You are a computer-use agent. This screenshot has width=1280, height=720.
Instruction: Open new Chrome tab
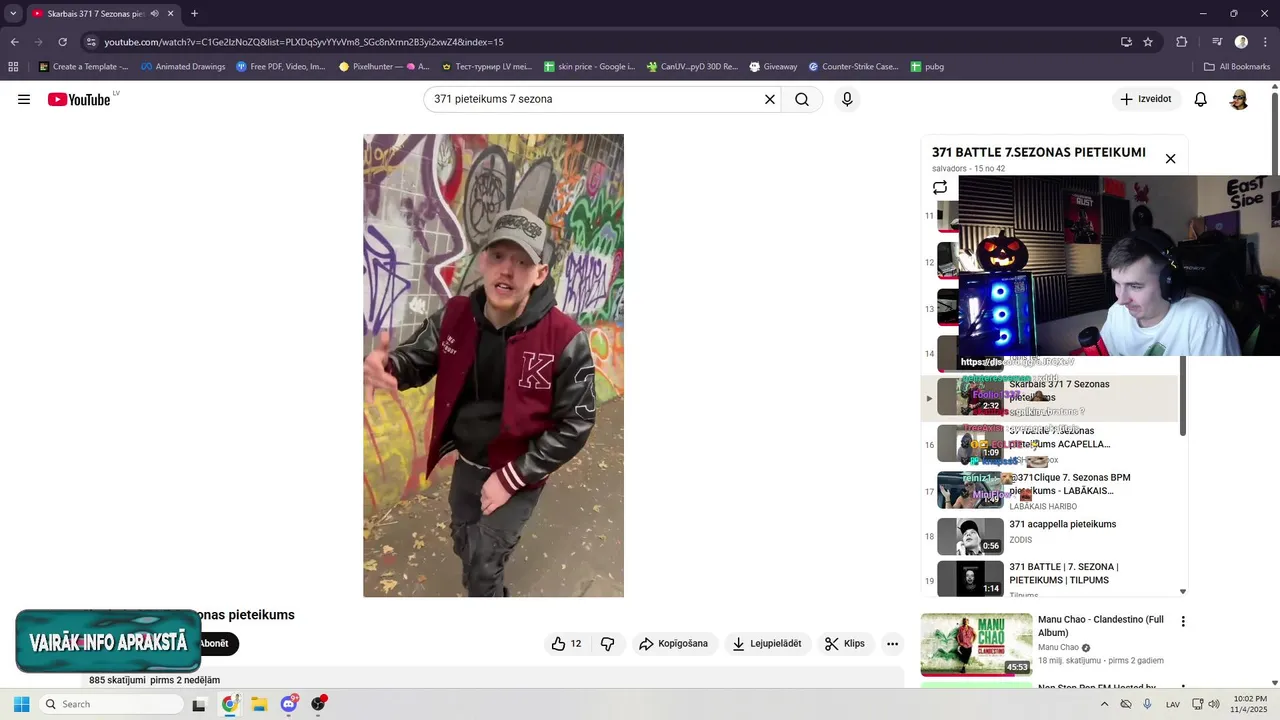[194, 14]
